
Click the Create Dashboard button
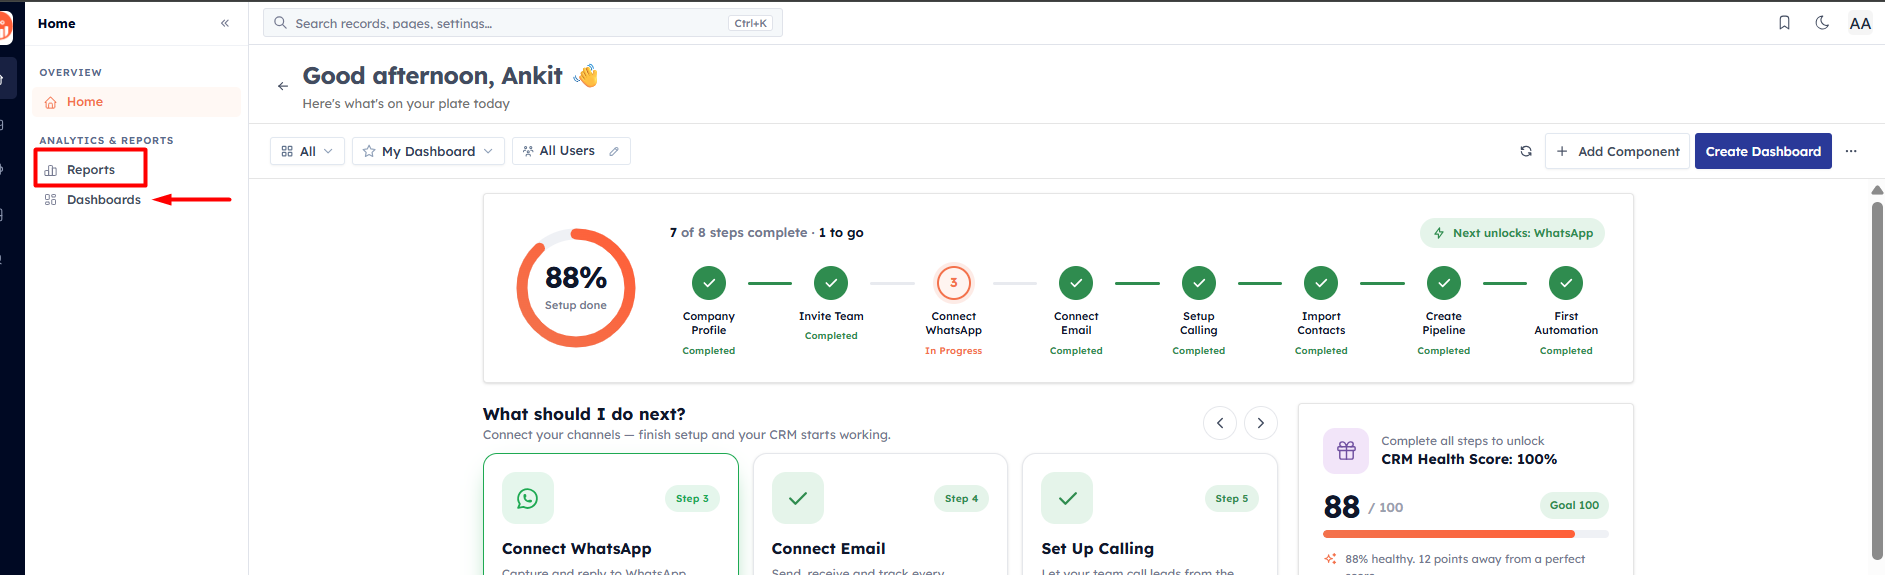click(1763, 151)
